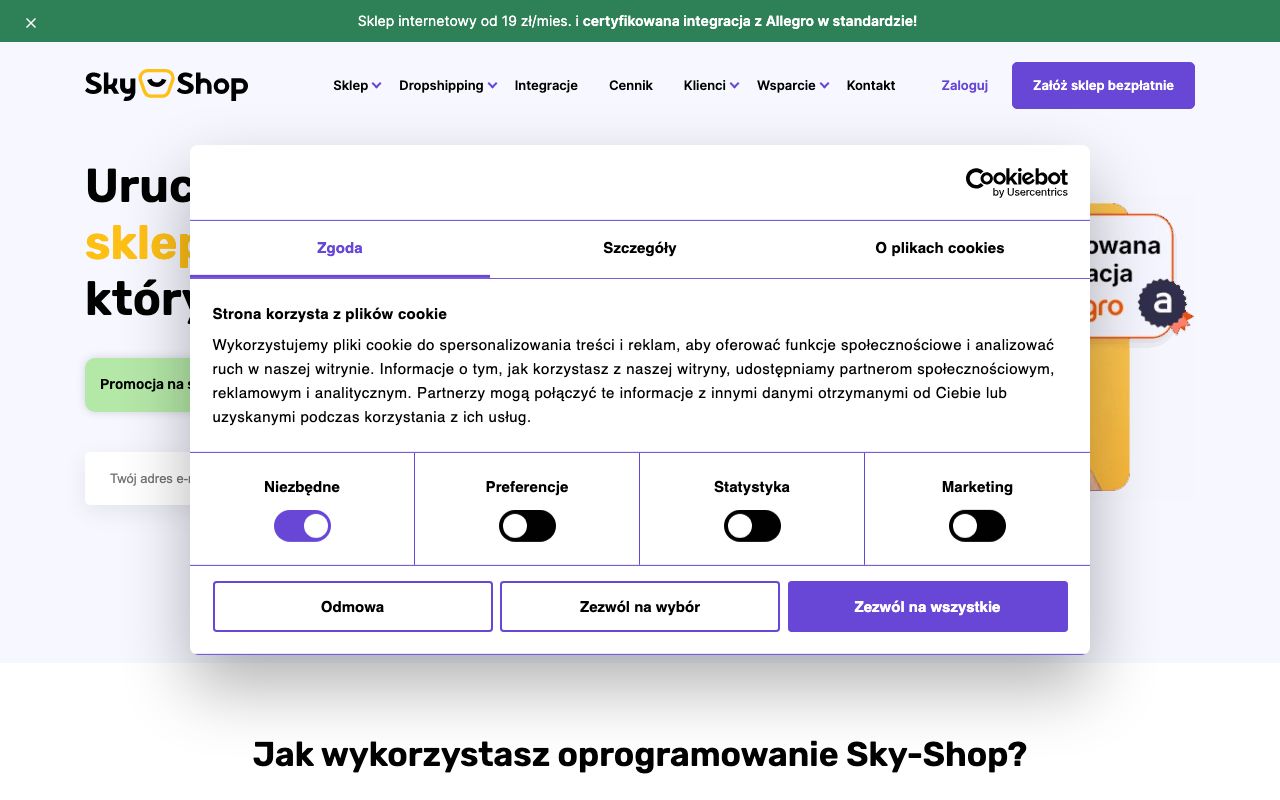Click the 'Strona korzysta z plików cookie' heading
Screen dimensions: 1280x800
(x=330, y=314)
